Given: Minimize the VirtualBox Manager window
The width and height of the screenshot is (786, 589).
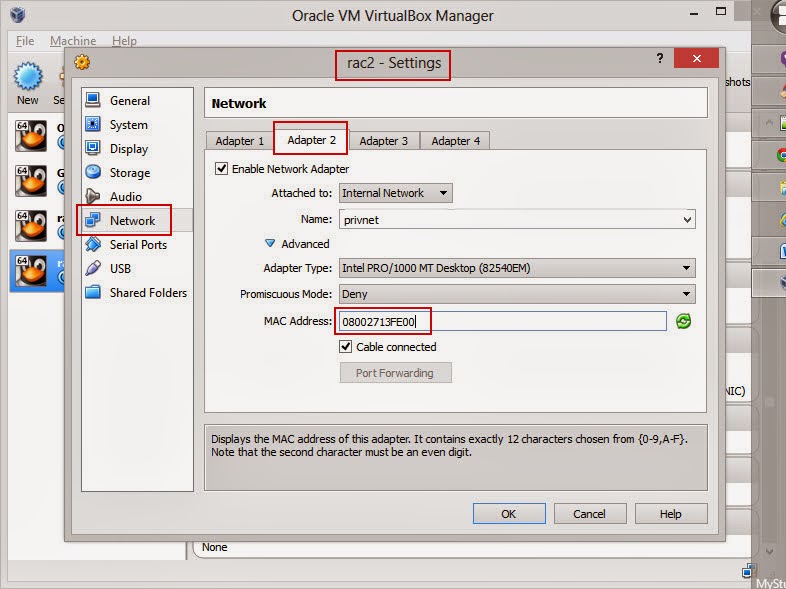Looking at the screenshot, I should click(694, 13).
